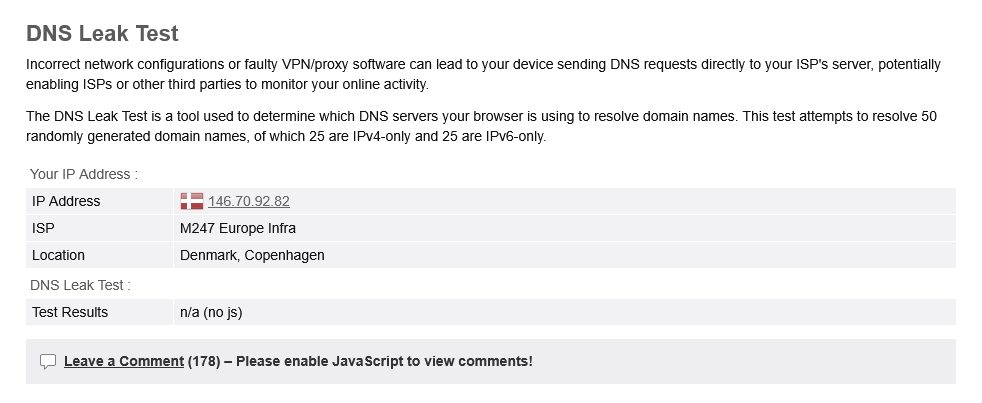Open the 146.70.92.82 IP address link
The height and width of the screenshot is (403, 982).
click(x=249, y=201)
